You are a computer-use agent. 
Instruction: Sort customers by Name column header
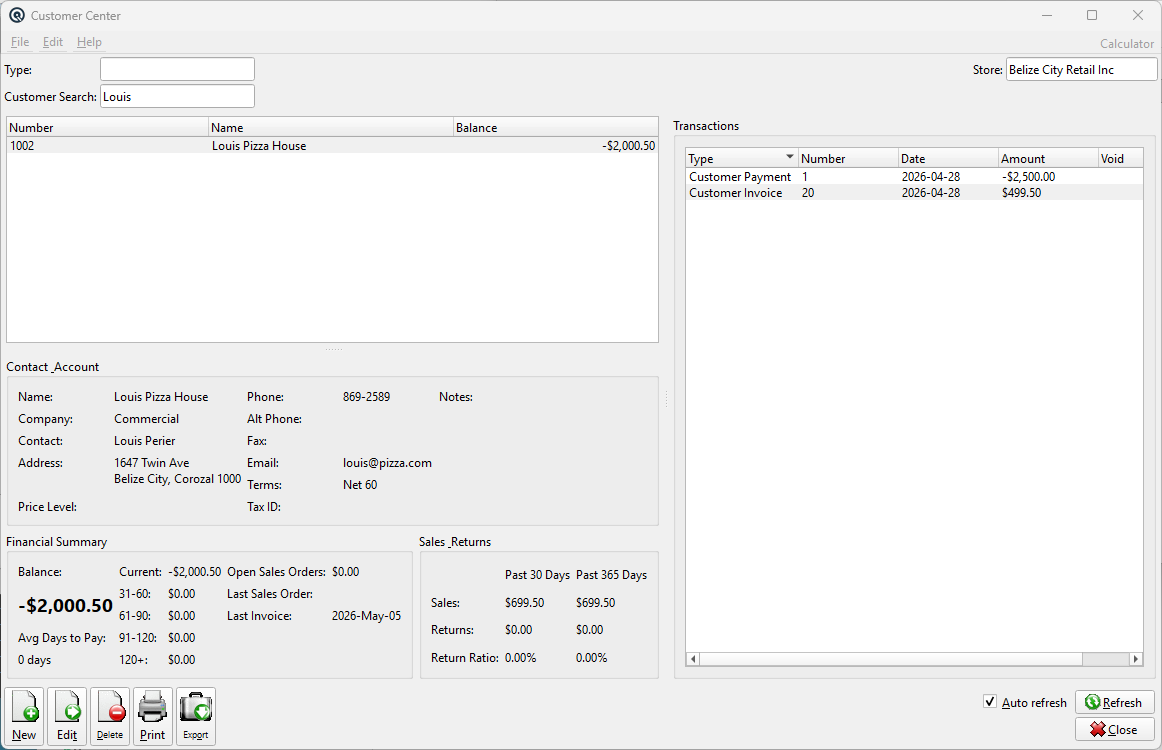[331, 127]
